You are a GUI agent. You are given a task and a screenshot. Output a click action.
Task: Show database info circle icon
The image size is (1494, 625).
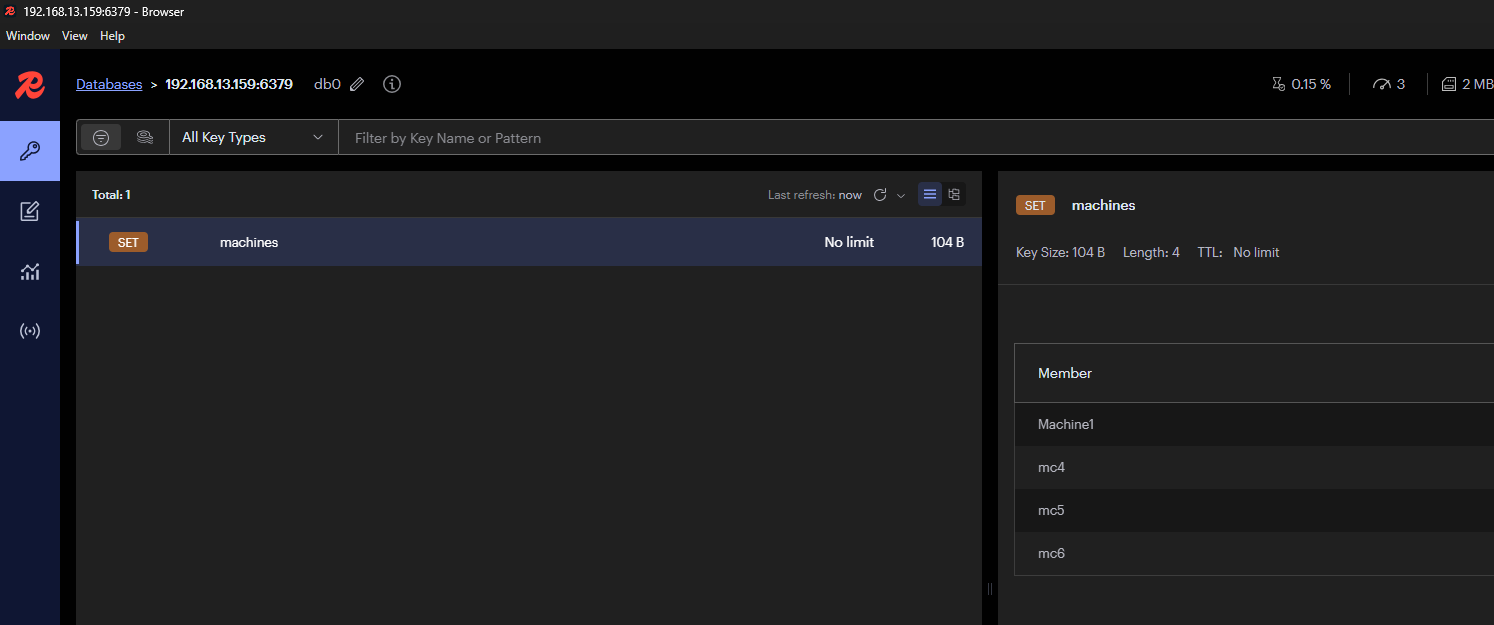(392, 84)
